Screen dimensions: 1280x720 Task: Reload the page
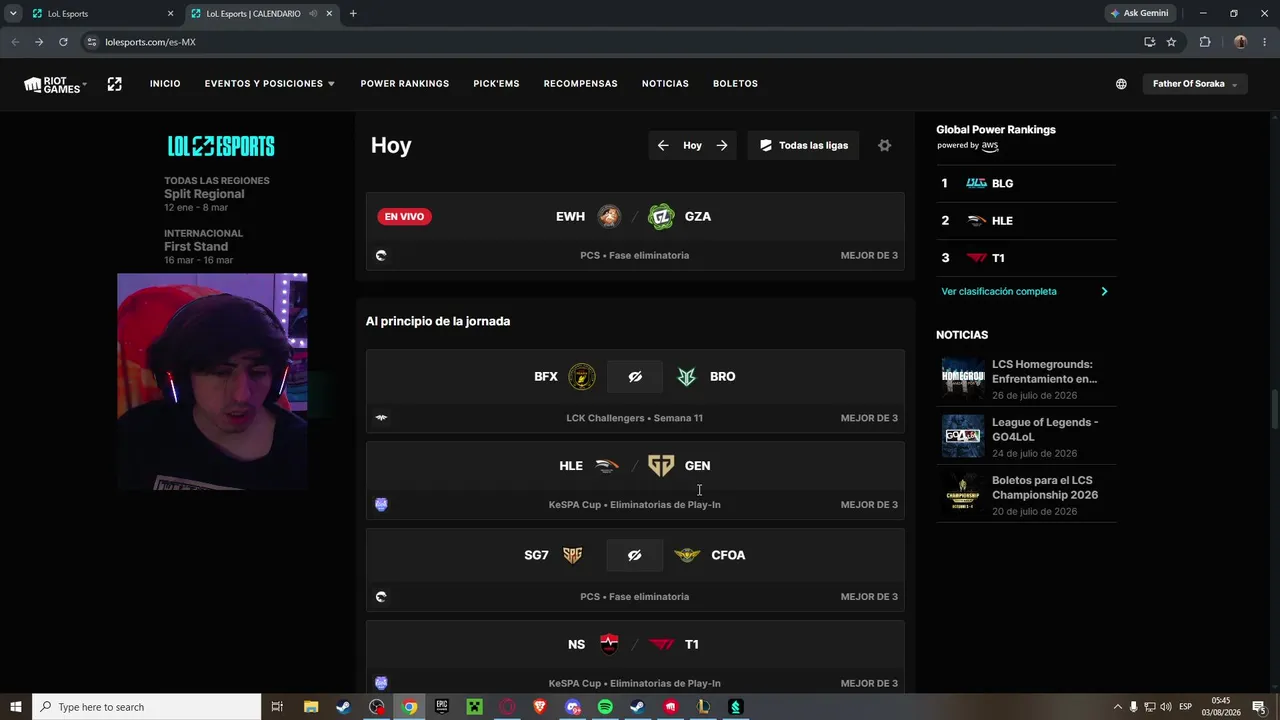point(63,42)
